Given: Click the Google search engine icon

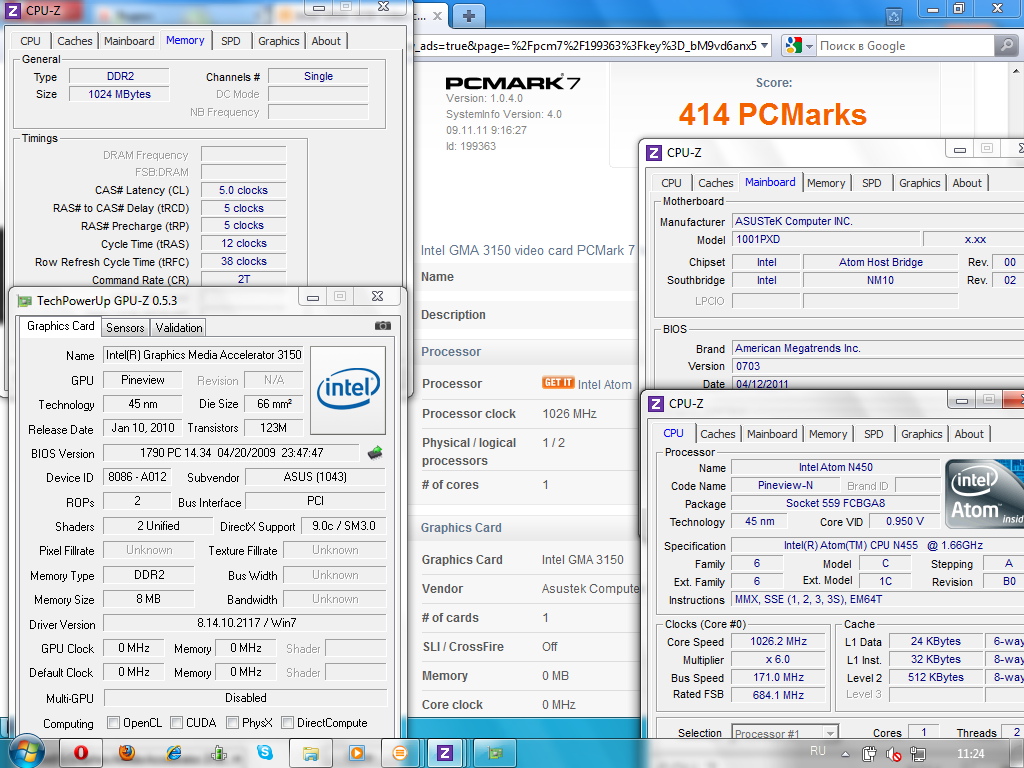Looking at the screenshot, I should (x=793, y=46).
